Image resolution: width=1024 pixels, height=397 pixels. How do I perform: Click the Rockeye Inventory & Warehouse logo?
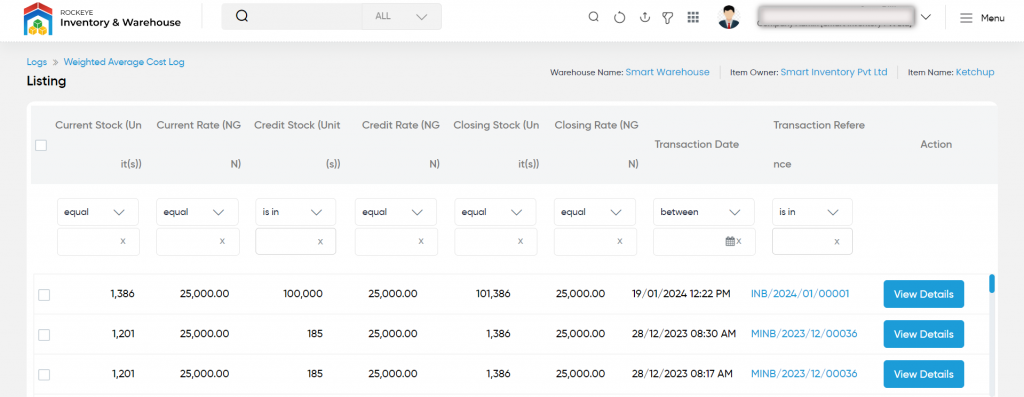102,18
